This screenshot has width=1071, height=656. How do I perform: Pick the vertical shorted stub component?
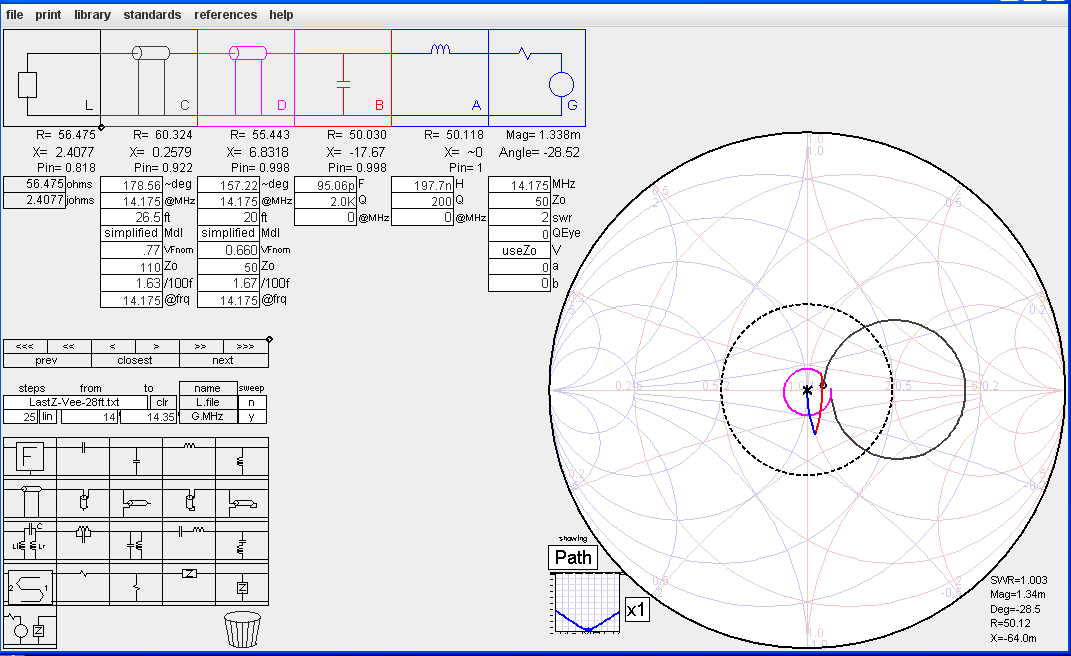tap(189, 499)
